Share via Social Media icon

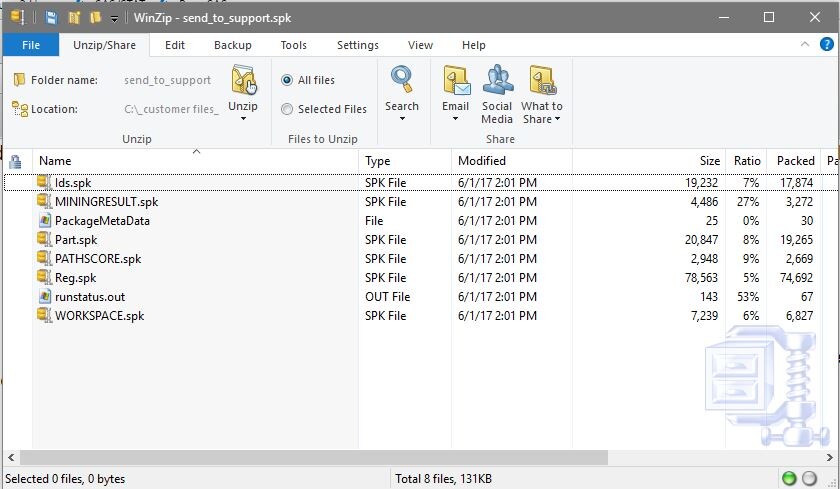pos(497,82)
